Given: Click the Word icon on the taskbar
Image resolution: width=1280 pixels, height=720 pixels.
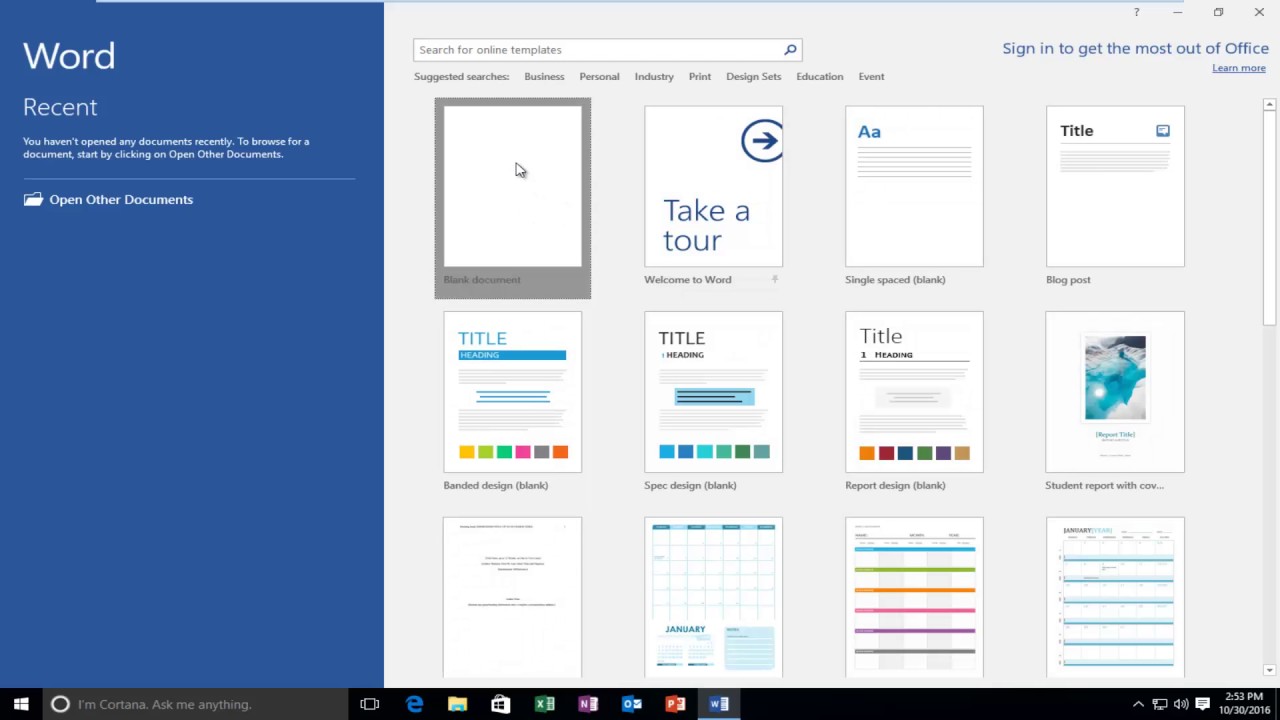Looking at the screenshot, I should 719,704.
